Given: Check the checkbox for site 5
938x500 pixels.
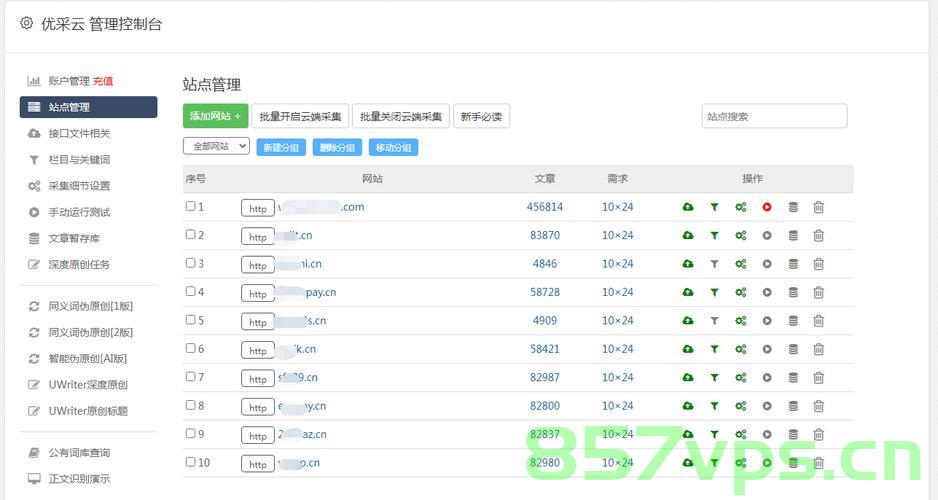Looking at the screenshot, I should (x=190, y=319).
